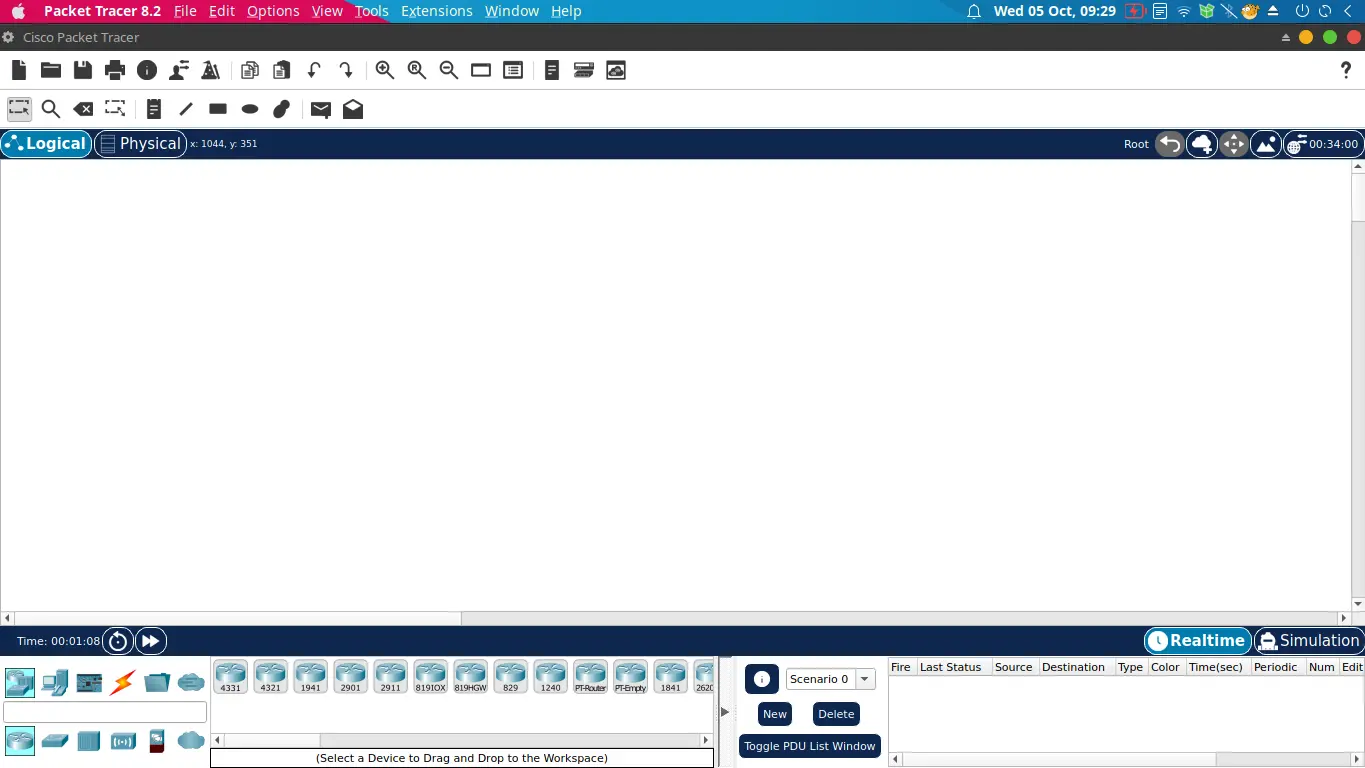
Task: Click Toggle PDU List Window button
Action: pos(810,746)
